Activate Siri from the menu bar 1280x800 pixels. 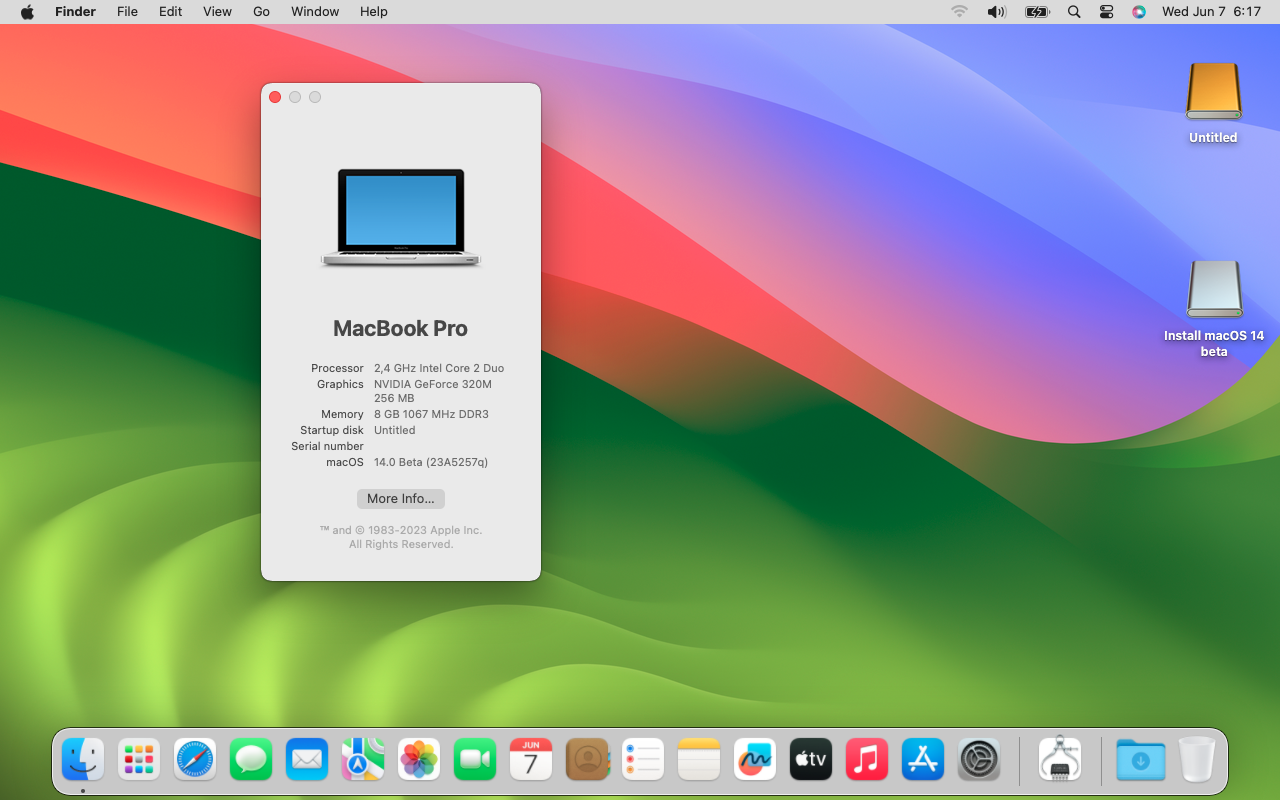click(1138, 12)
